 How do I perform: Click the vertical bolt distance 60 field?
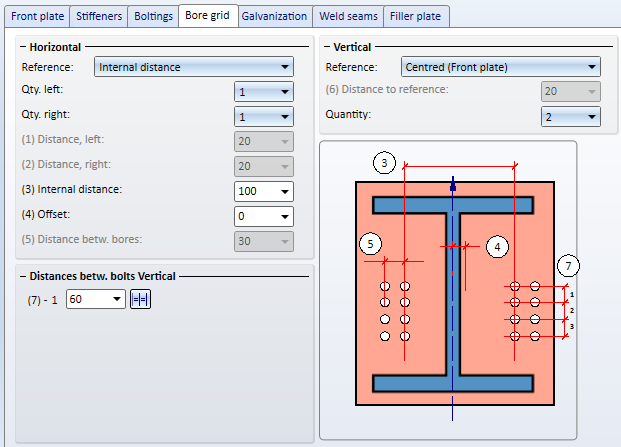pos(88,299)
